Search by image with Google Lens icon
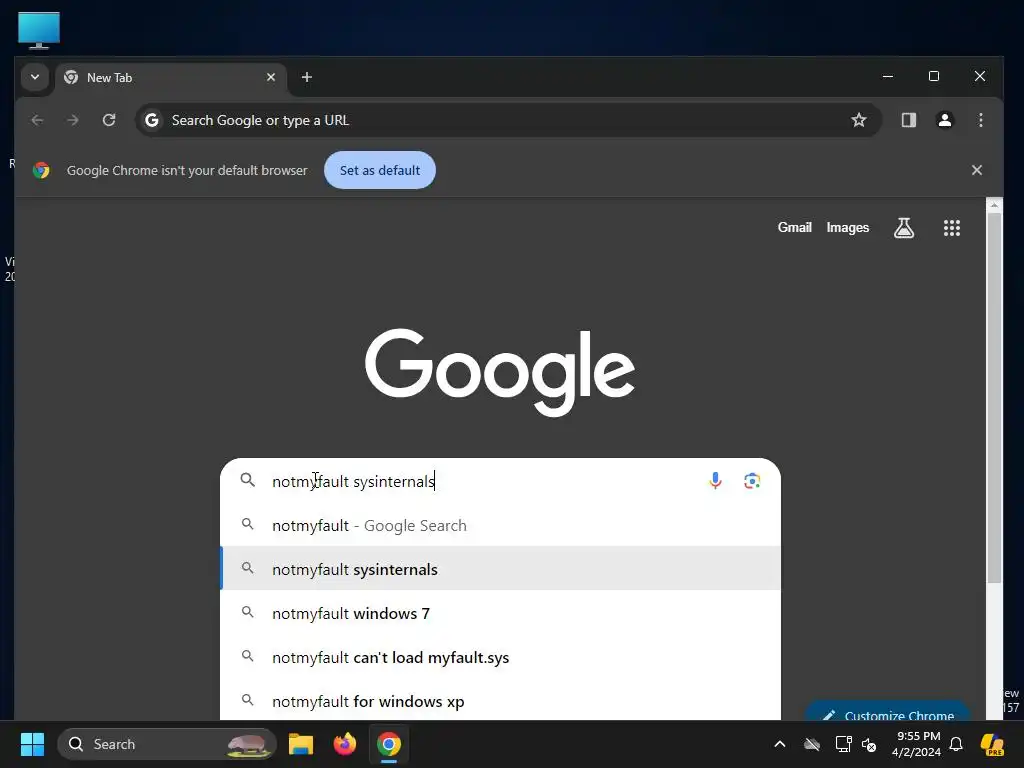 tap(752, 481)
